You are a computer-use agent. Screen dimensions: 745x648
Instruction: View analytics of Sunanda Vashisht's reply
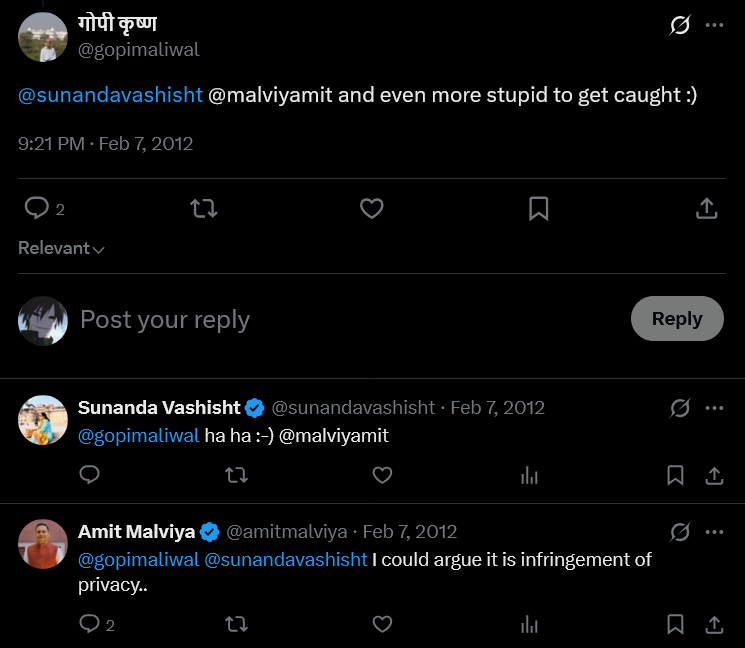point(529,475)
